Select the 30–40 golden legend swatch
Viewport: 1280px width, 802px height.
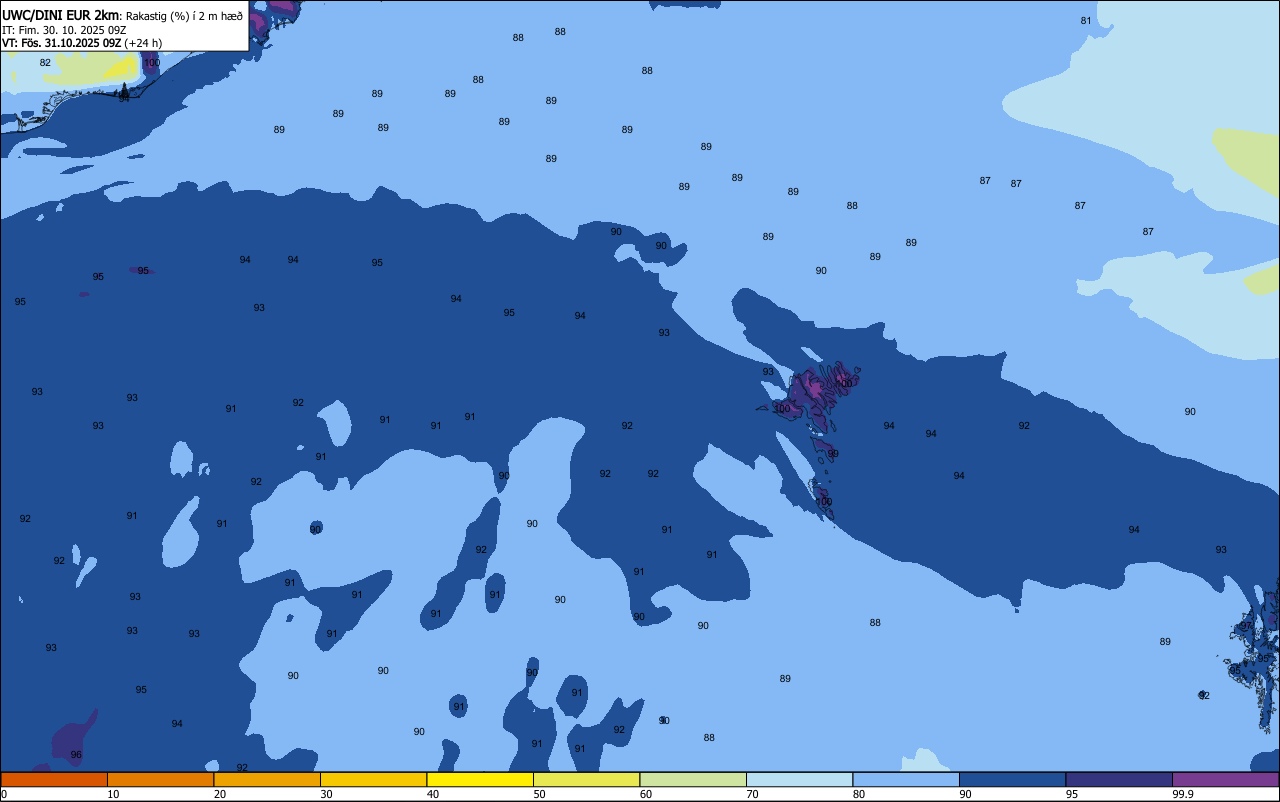tap(373, 779)
